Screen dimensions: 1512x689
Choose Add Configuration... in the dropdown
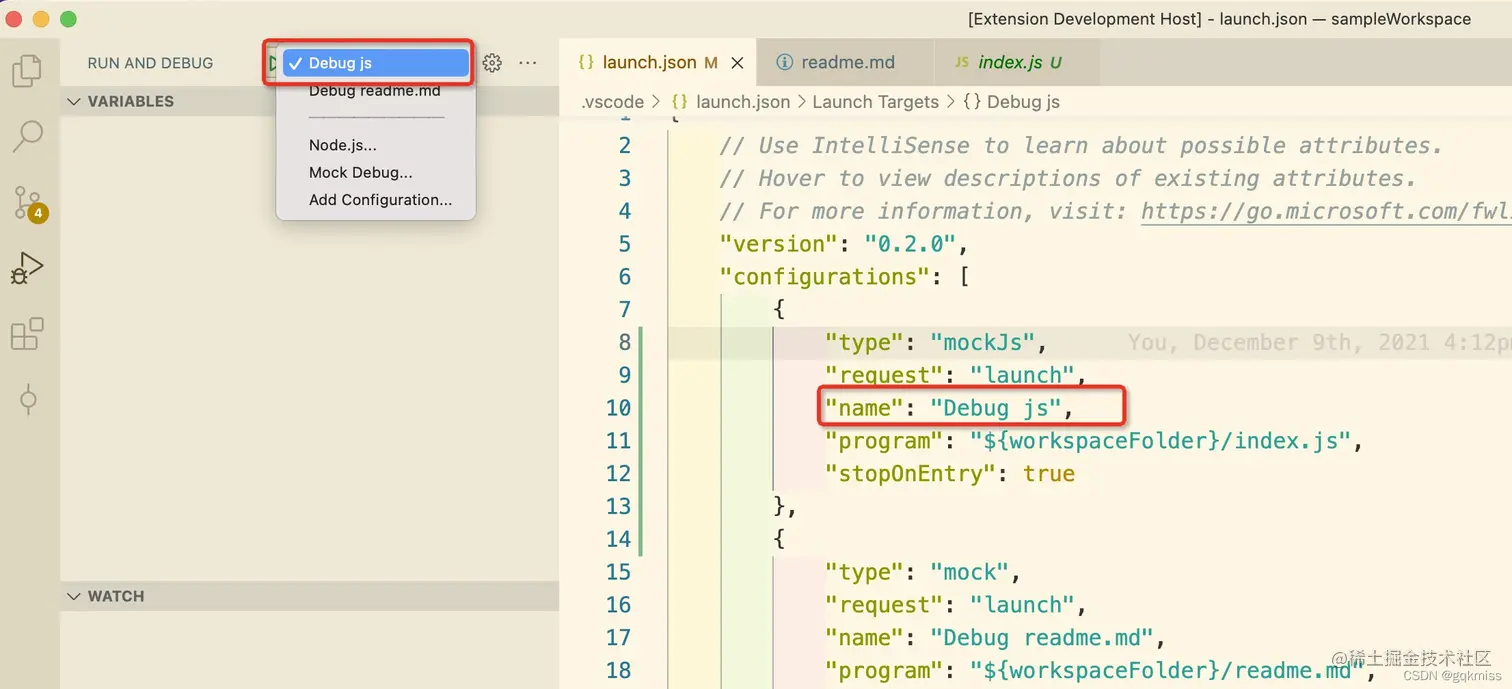point(381,200)
